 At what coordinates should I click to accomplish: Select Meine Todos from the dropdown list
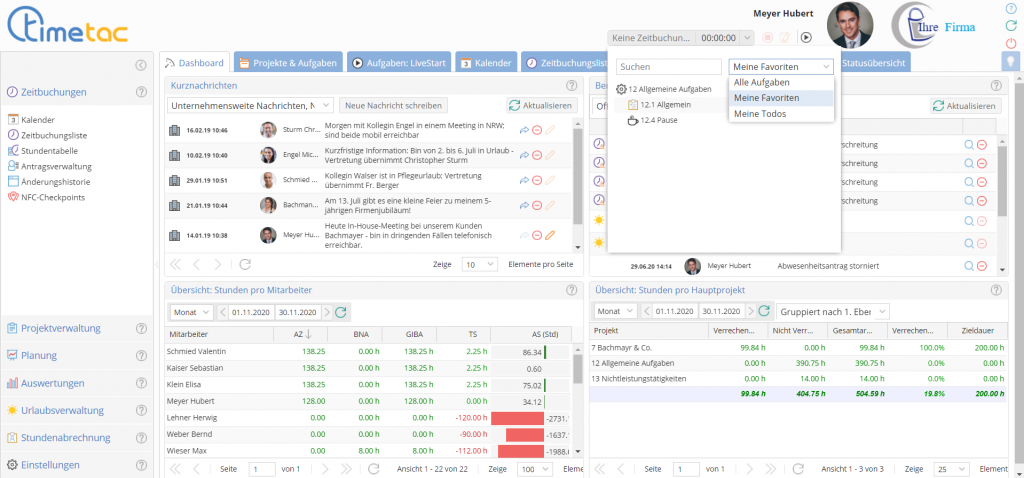[x=760, y=114]
